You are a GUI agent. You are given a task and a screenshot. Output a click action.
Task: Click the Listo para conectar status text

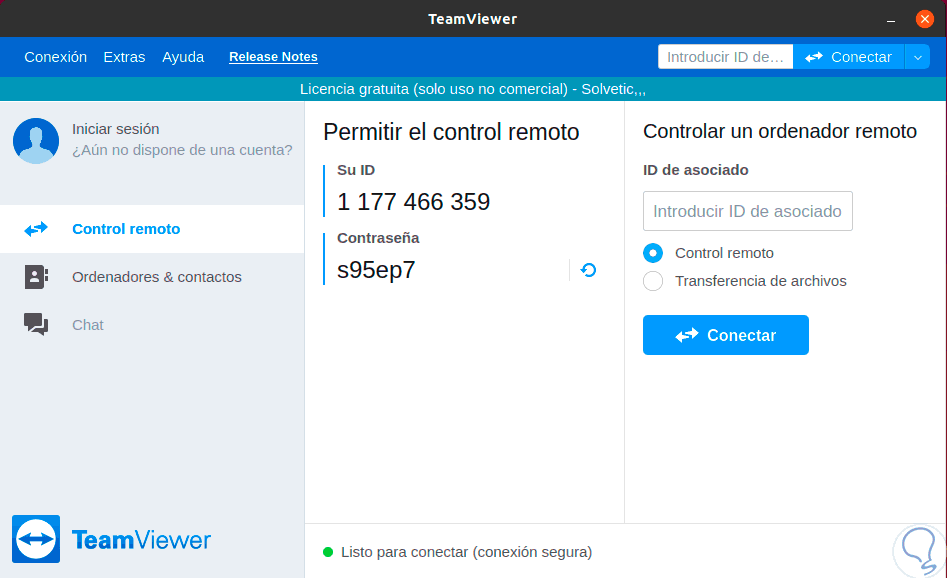(466, 552)
